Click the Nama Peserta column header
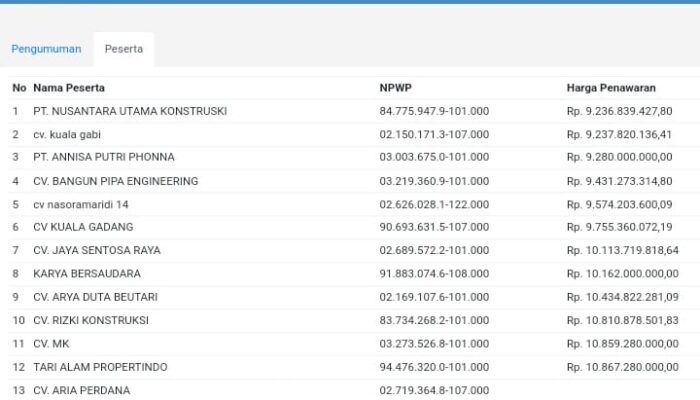The image size is (700, 400). point(68,88)
